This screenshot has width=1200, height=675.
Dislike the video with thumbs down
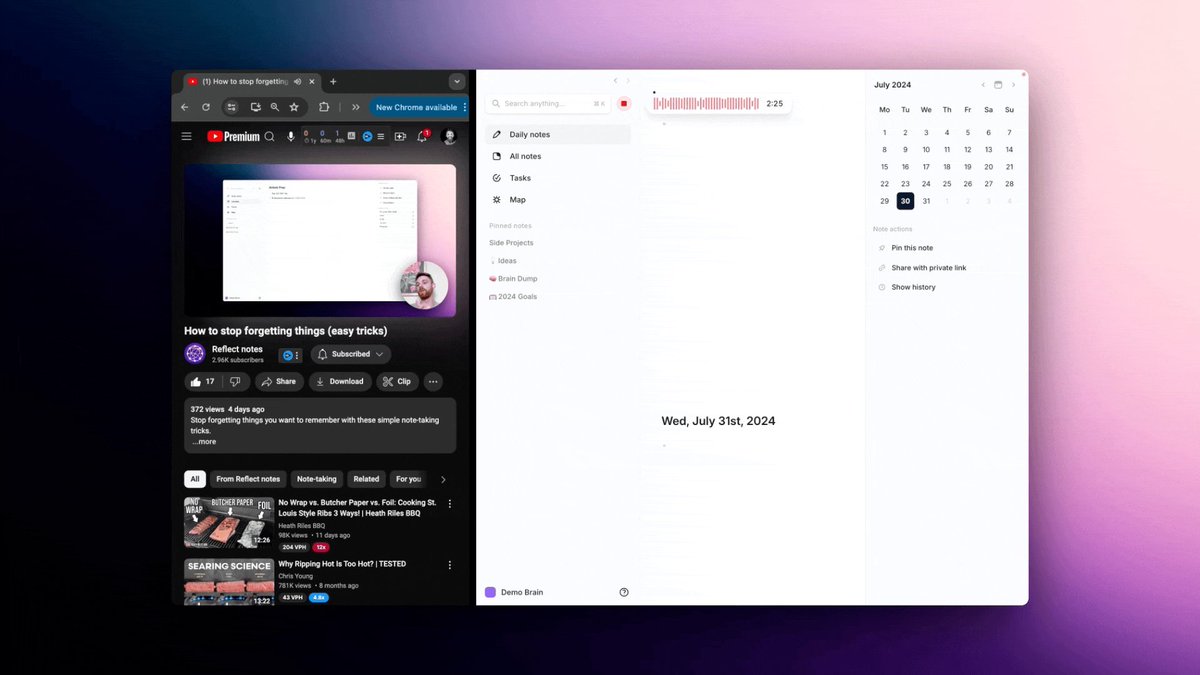point(235,381)
